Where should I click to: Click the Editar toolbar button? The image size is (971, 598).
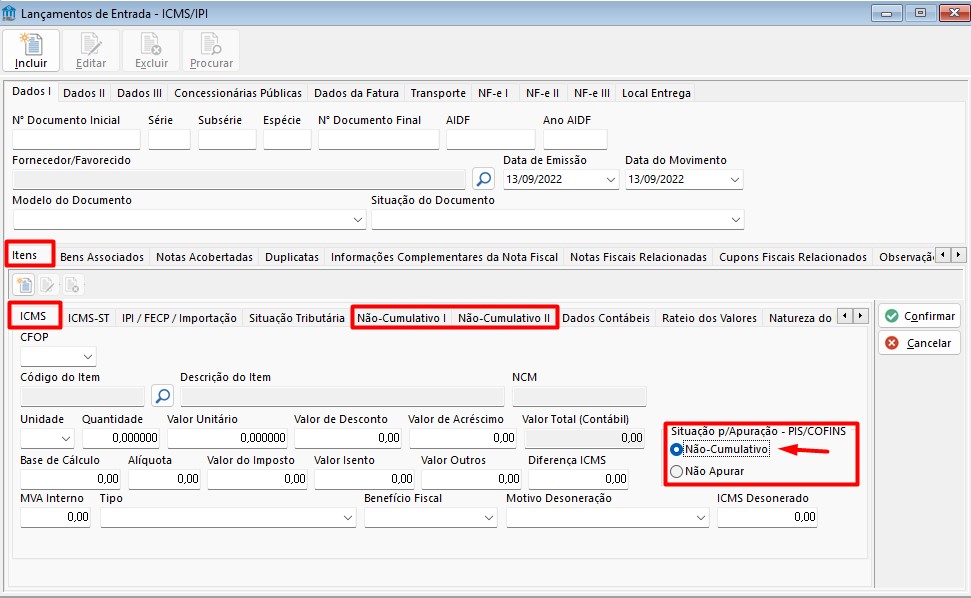(91, 50)
